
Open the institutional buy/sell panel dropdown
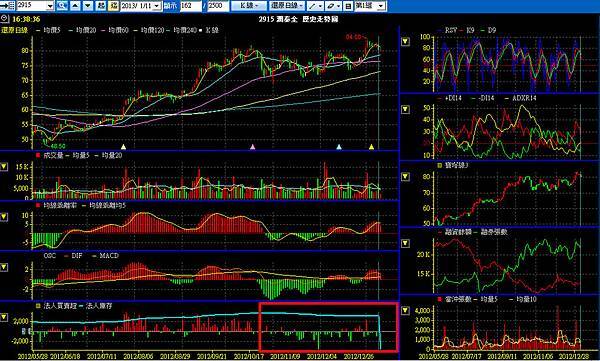[4, 317]
